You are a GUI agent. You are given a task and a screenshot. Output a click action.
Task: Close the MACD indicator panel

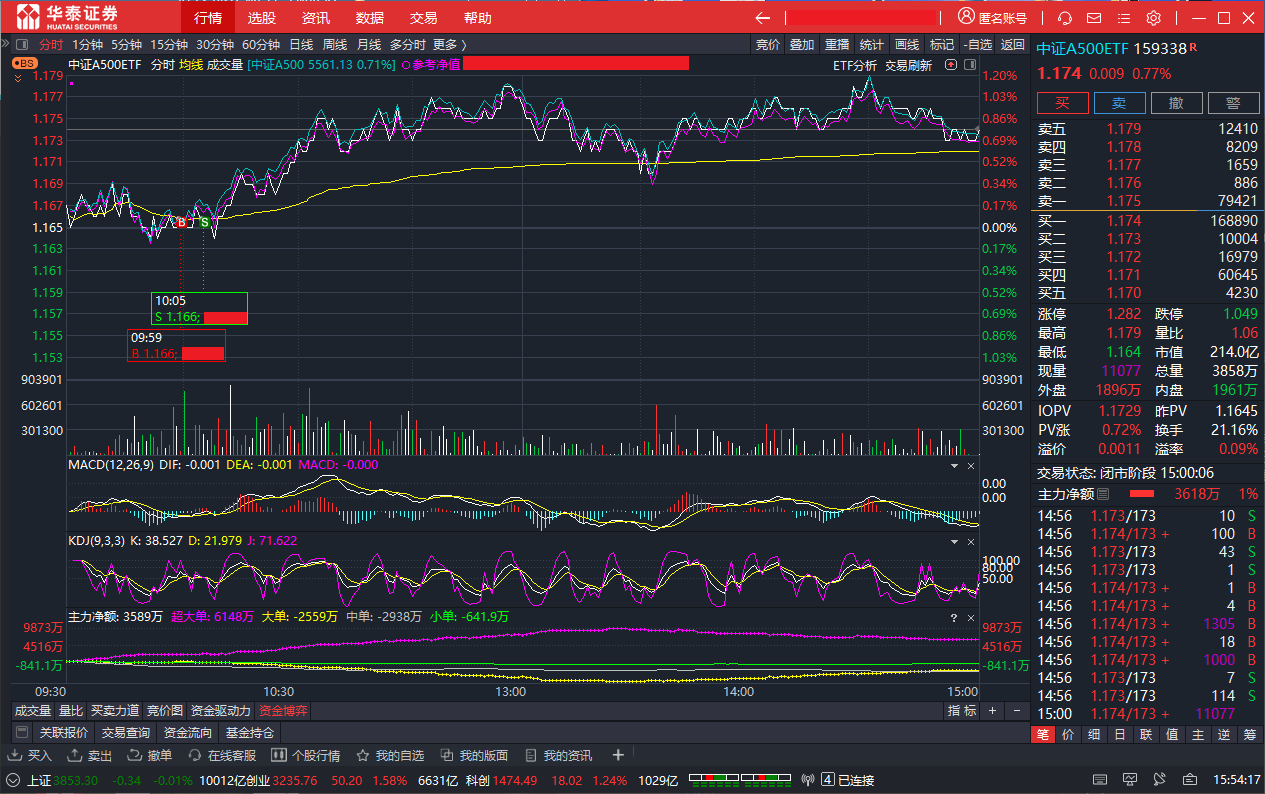coord(970,466)
